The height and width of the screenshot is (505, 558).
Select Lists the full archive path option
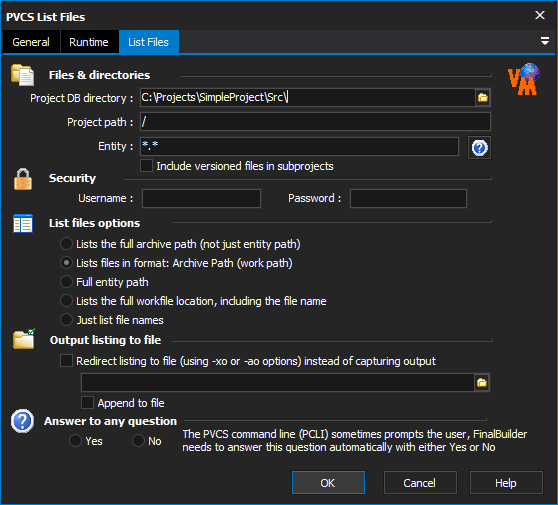[x=66, y=244]
